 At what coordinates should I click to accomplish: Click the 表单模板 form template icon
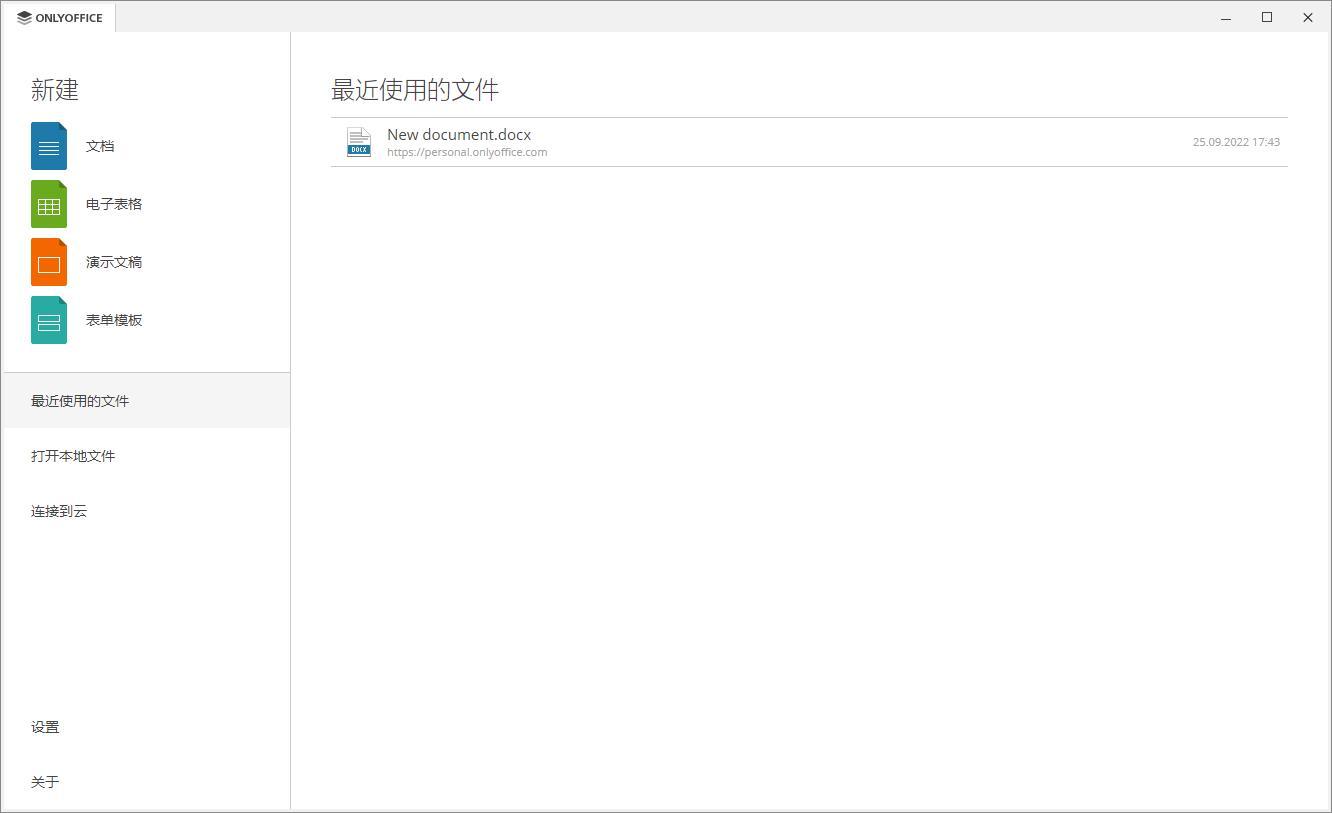click(x=48, y=319)
